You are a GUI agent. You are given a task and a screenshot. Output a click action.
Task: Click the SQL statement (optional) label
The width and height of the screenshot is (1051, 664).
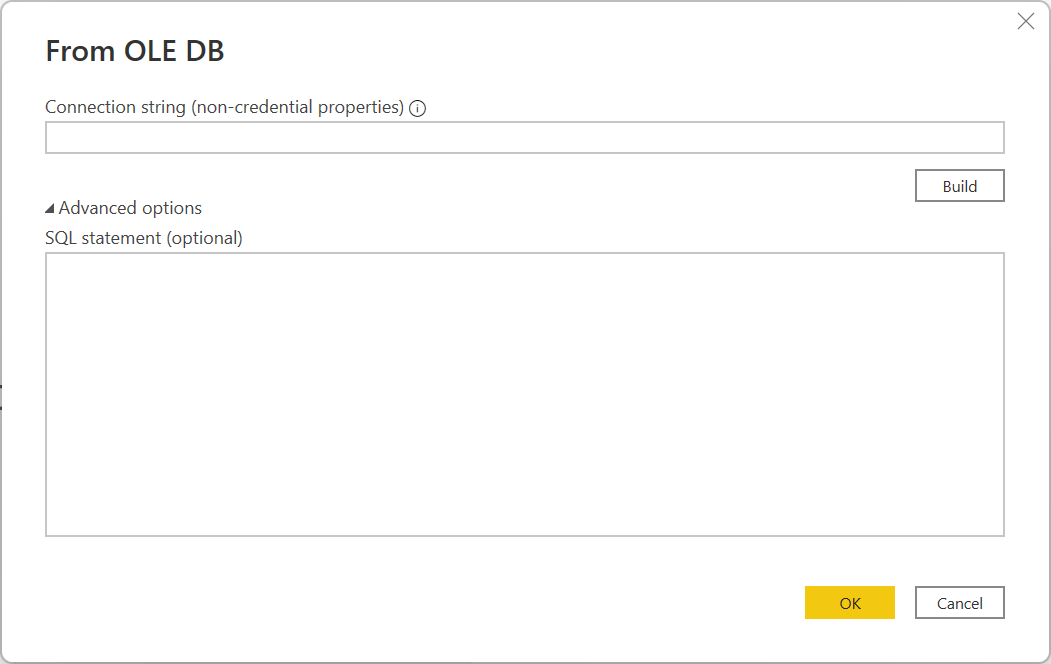pyautogui.click(x=143, y=237)
